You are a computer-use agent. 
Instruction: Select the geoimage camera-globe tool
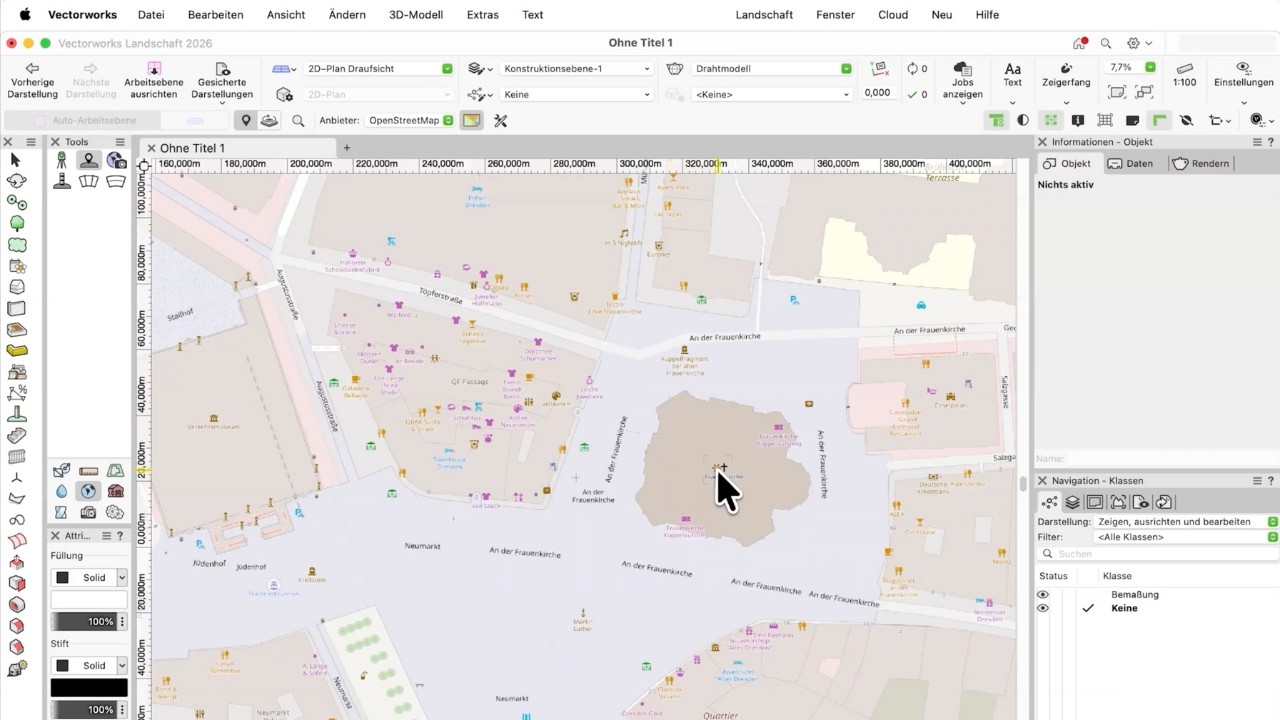(117, 160)
